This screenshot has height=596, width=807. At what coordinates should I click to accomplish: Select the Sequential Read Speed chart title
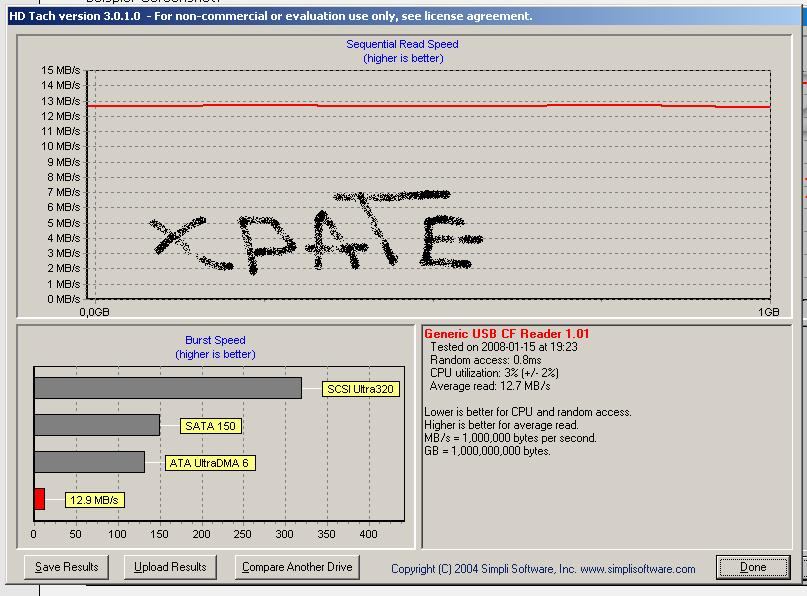tap(402, 44)
